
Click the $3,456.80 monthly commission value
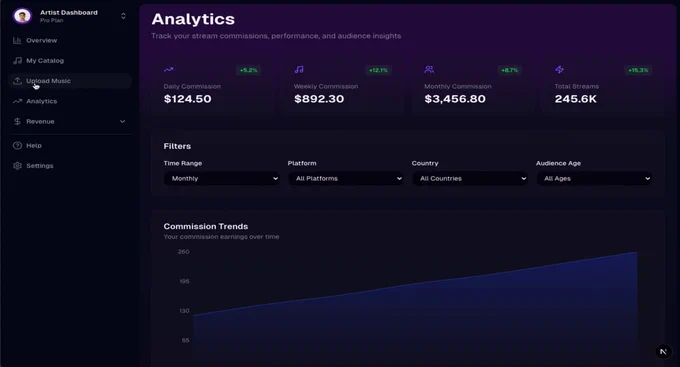[x=455, y=99]
